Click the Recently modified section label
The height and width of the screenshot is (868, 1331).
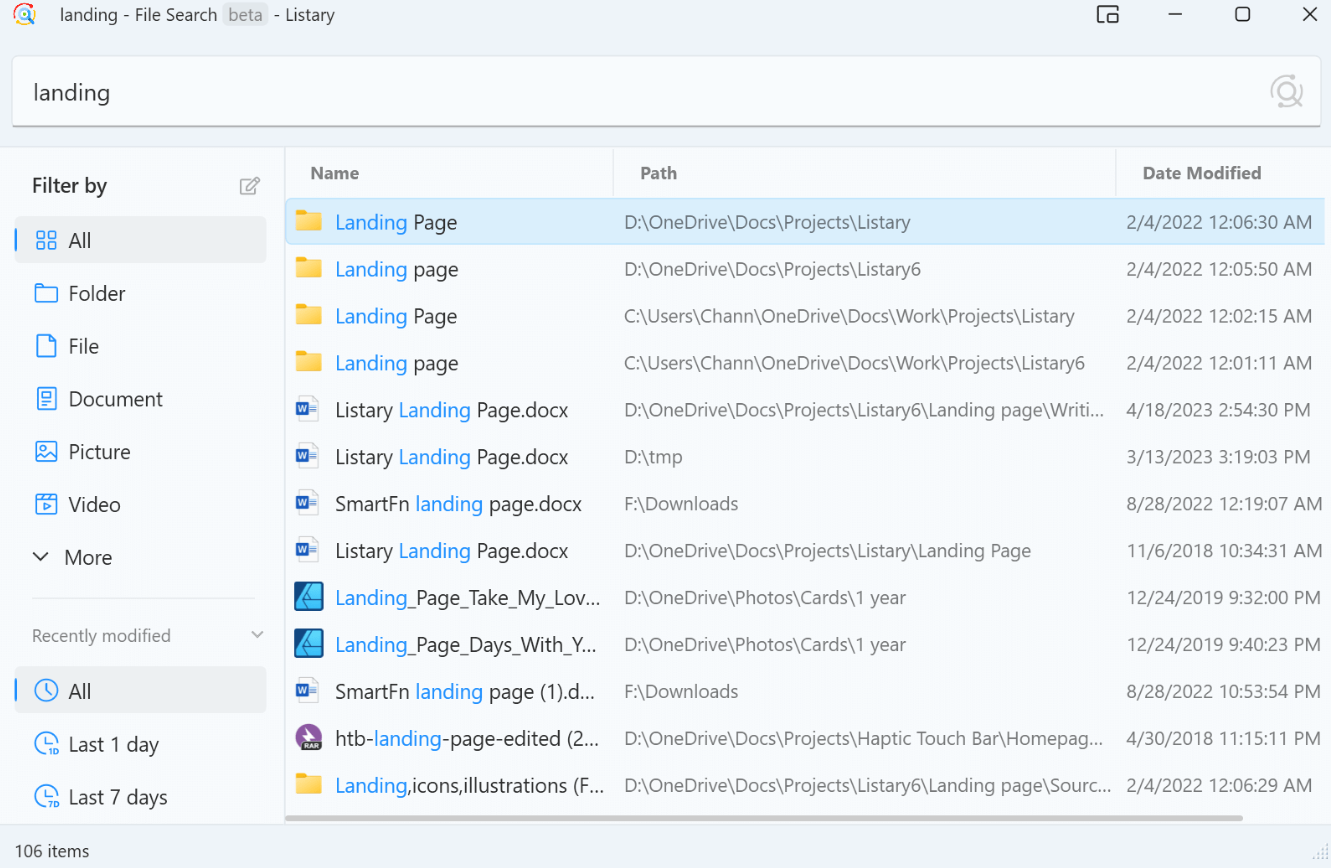pyautogui.click(x=101, y=635)
